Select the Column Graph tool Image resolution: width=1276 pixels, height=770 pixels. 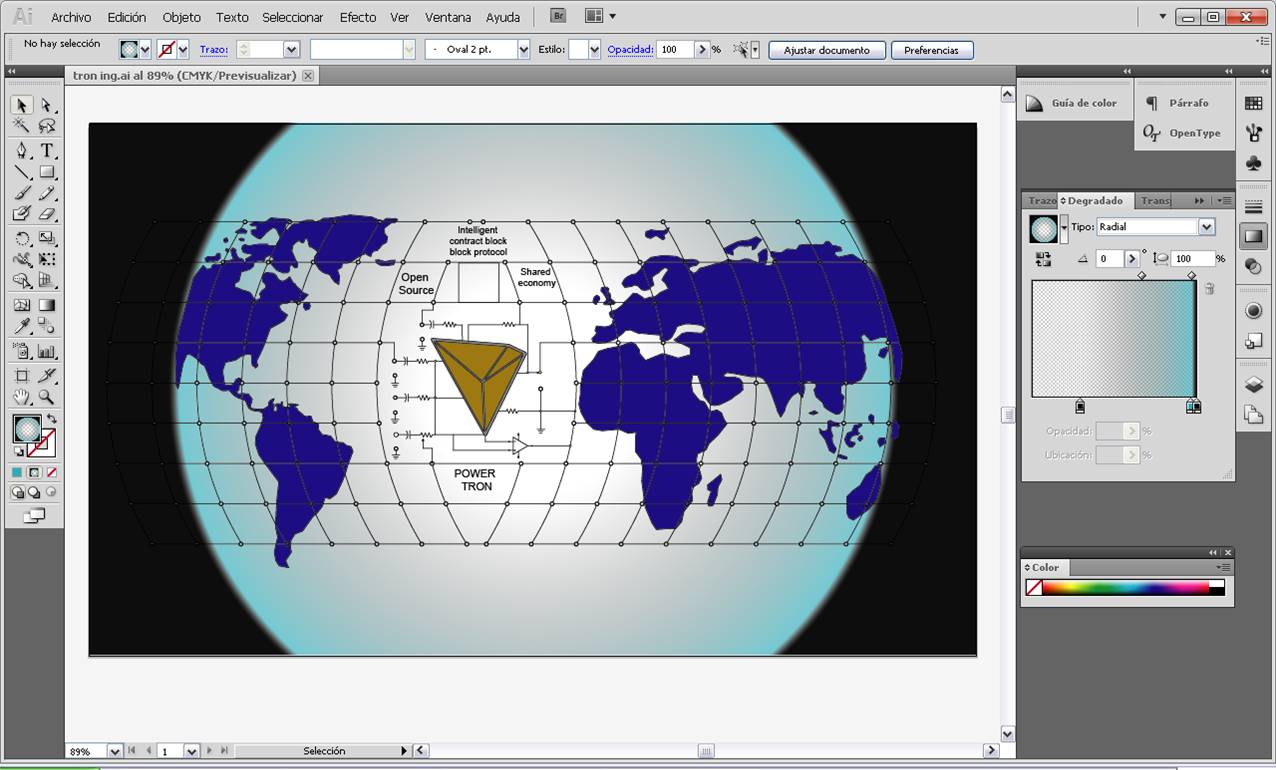[46, 351]
